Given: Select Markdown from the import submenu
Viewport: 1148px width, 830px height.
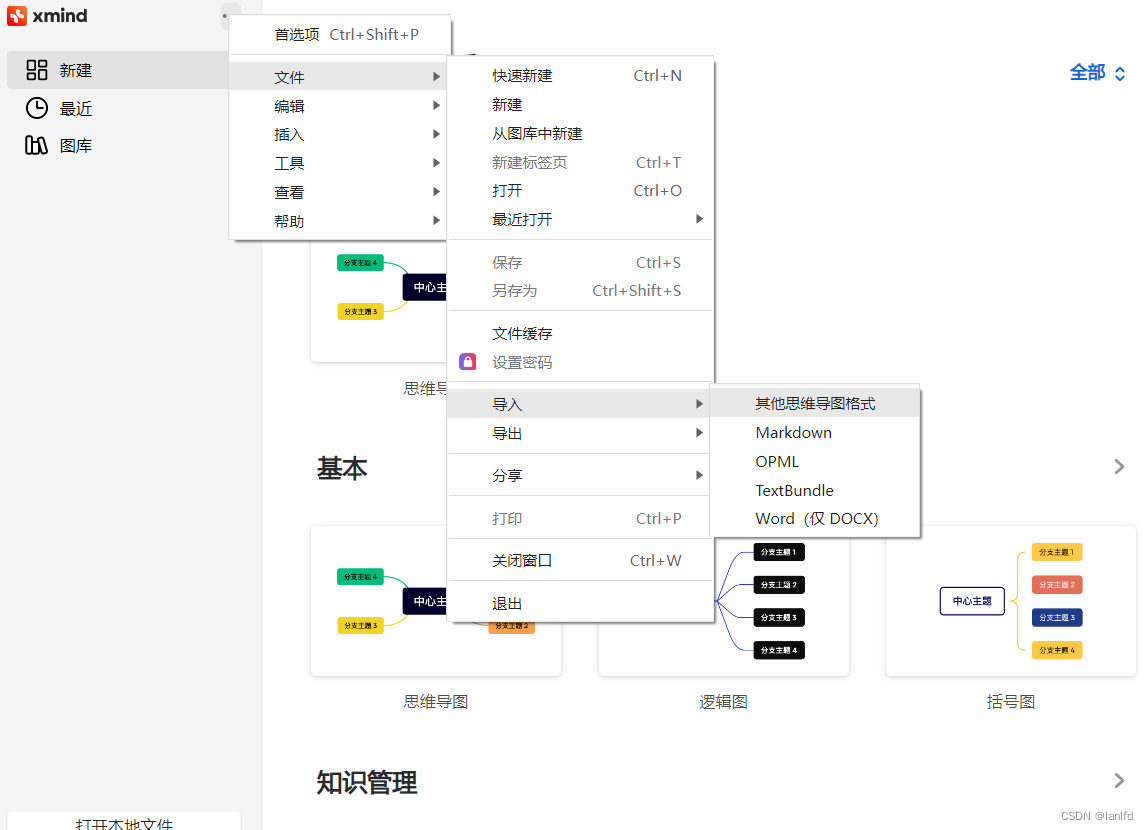Looking at the screenshot, I should tap(793, 432).
